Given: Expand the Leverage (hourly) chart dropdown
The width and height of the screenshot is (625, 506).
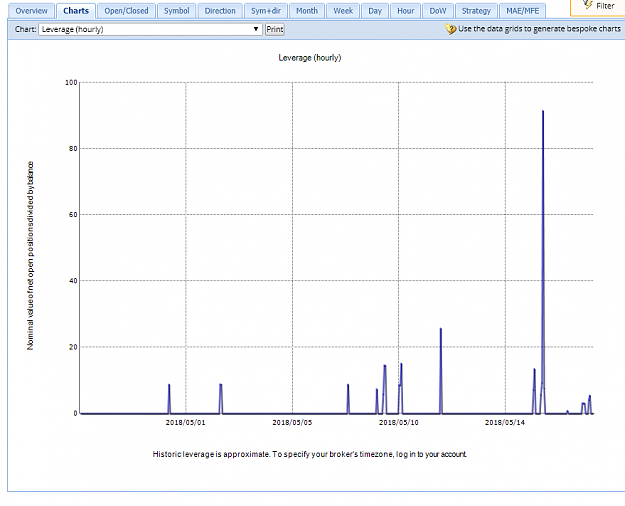Looking at the screenshot, I should 150,29.
